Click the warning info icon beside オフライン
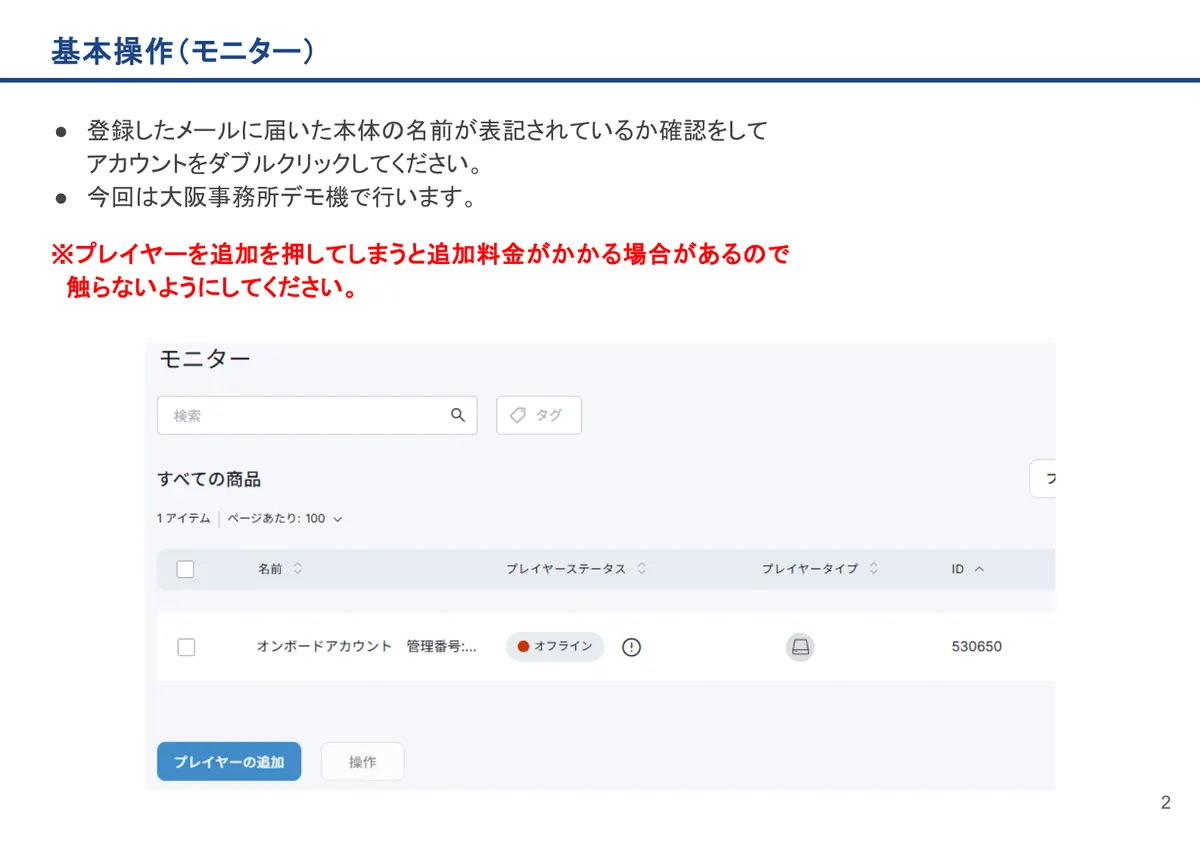This screenshot has height=849, width=1200. click(631, 647)
